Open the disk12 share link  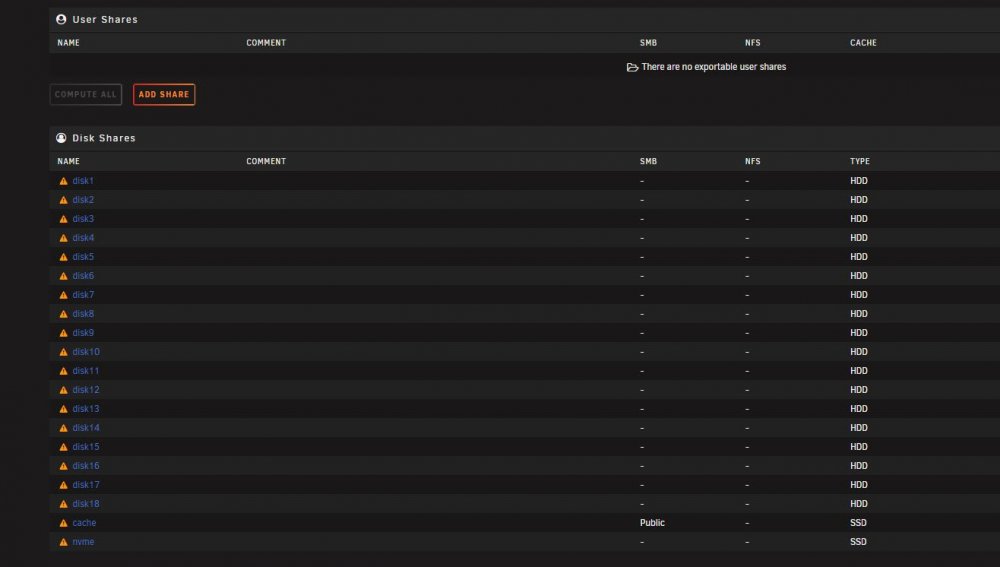86,390
